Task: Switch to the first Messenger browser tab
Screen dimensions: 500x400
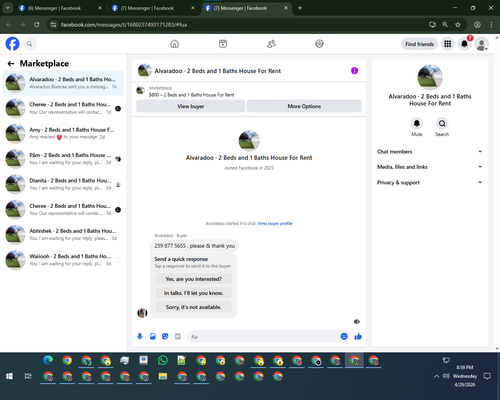Action: pos(60,8)
